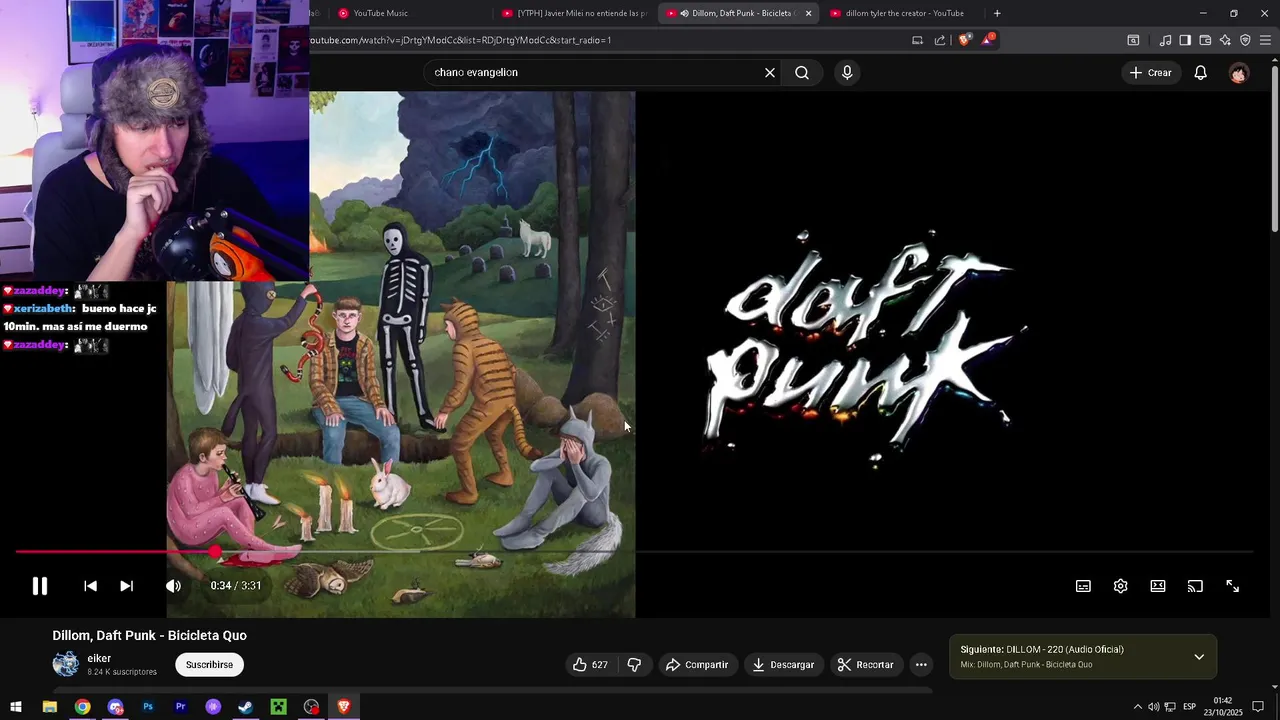Open the eiker channel avatar
The height and width of the screenshot is (720, 1280).
pyautogui.click(x=66, y=664)
